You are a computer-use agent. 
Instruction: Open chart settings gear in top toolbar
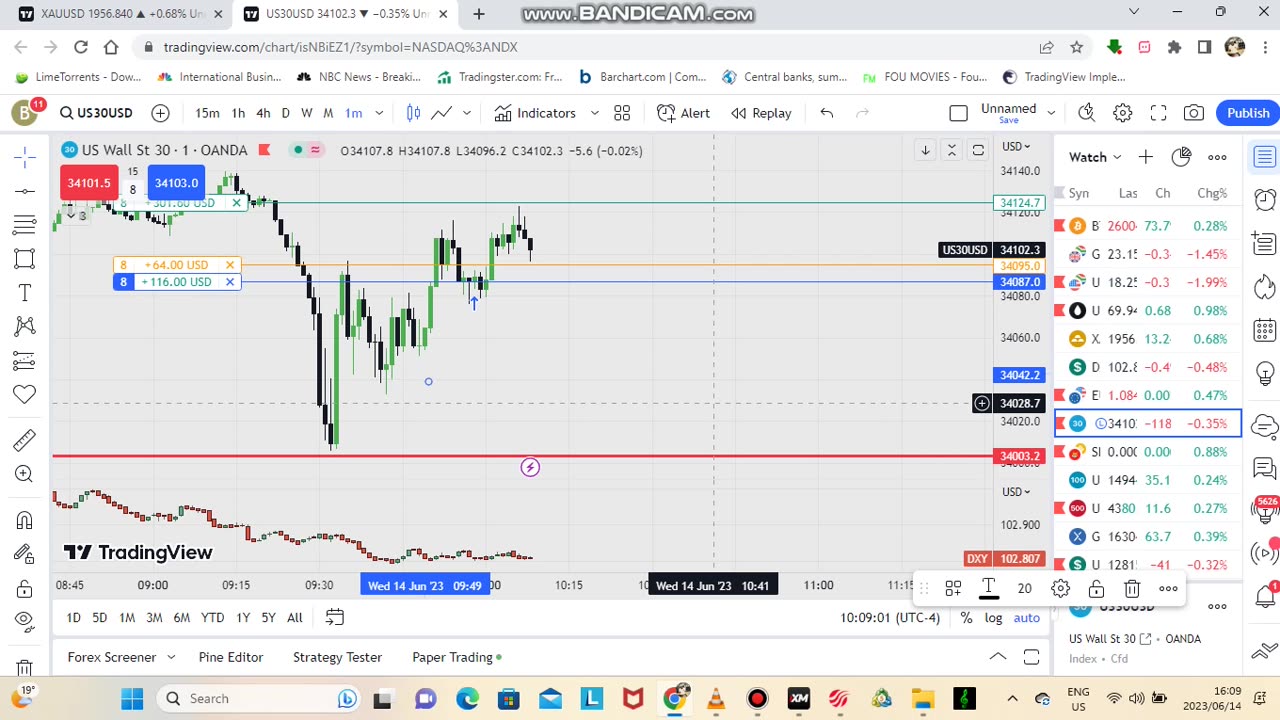[x=1123, y=113]
